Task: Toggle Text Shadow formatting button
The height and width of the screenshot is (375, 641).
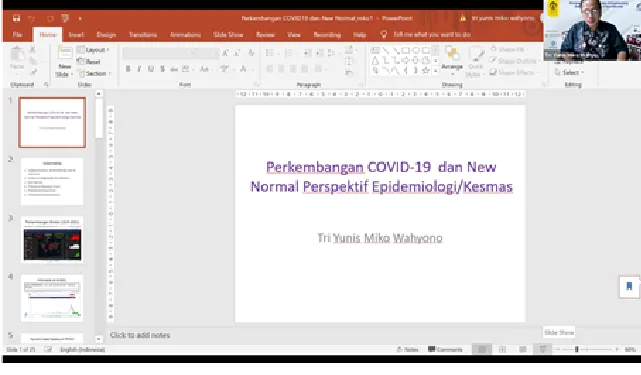Action: [162, 69]
